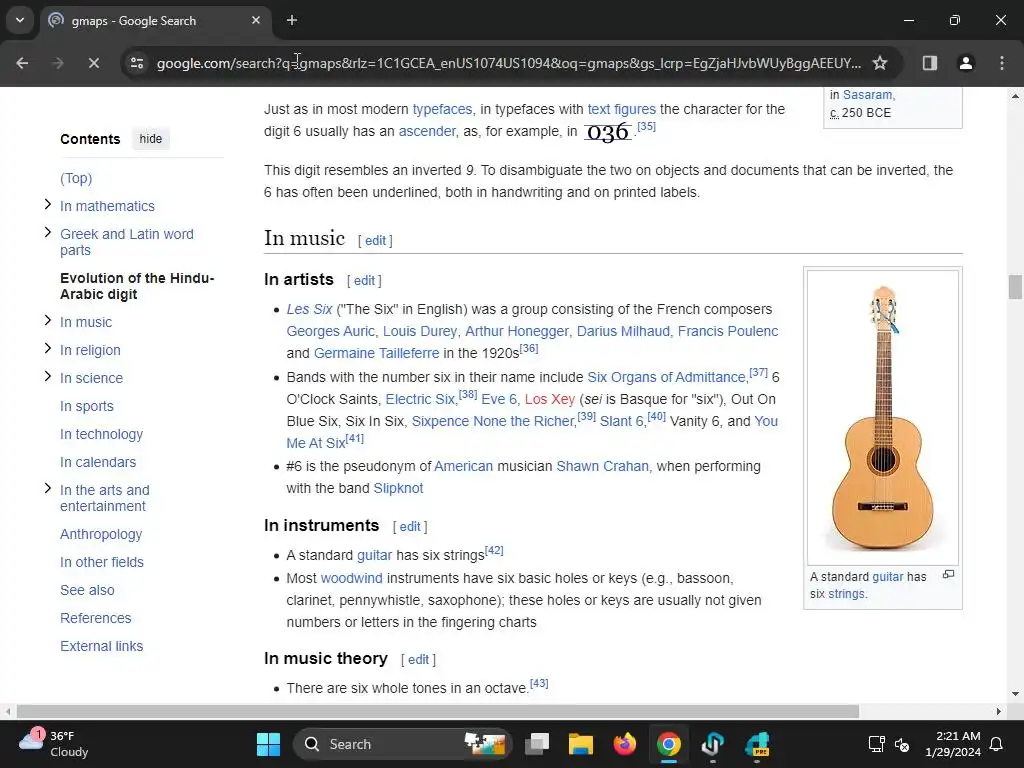This screenshot has height=768, width=1024.
Task: Open the Slipknot link
Action: 398,488
